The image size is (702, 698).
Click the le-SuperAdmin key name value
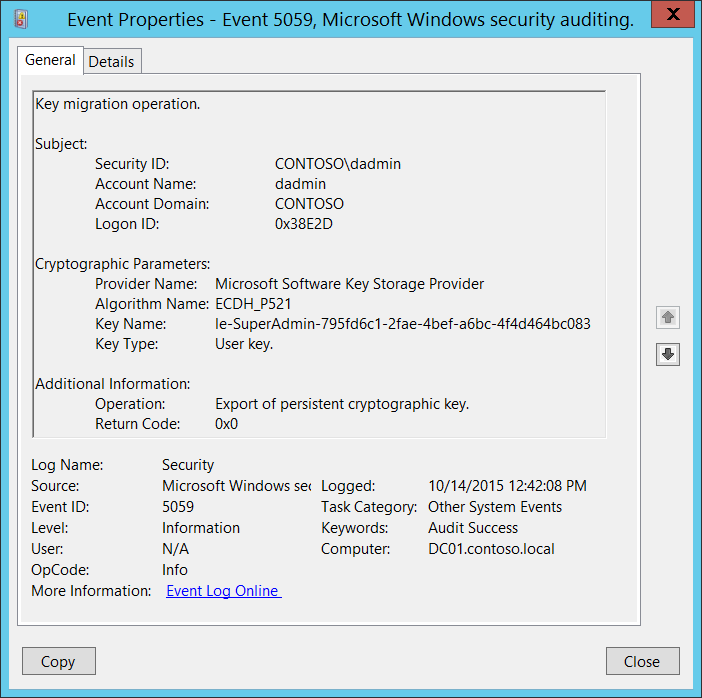tap(402, 324)
